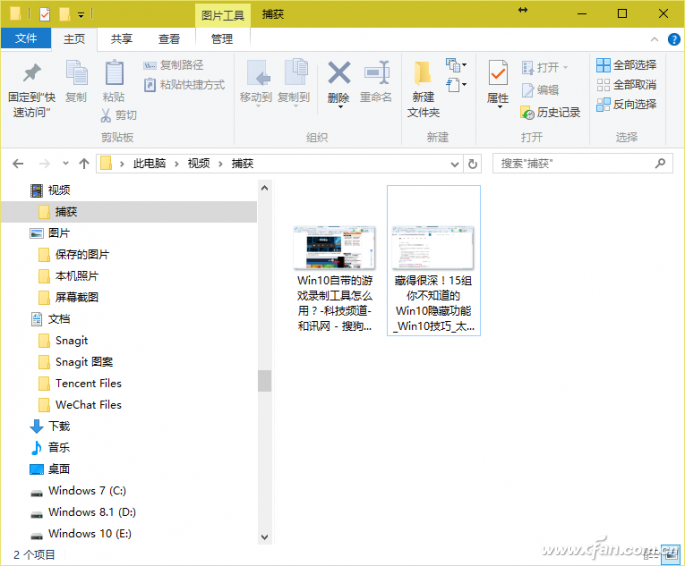685x566 pixels.
Task: Click the Pin to Quick access icon
Action: 32,73
